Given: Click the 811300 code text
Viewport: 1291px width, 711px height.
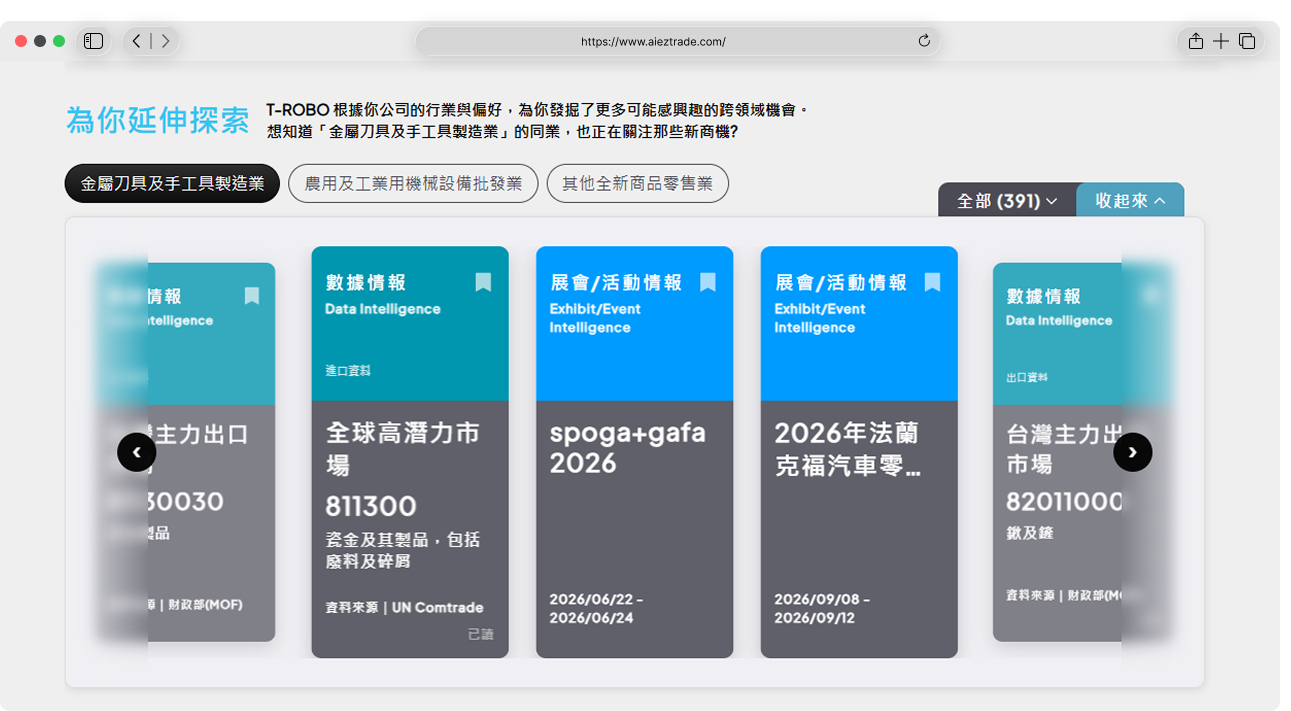Looking at the screenshot, I should (371, 506).
